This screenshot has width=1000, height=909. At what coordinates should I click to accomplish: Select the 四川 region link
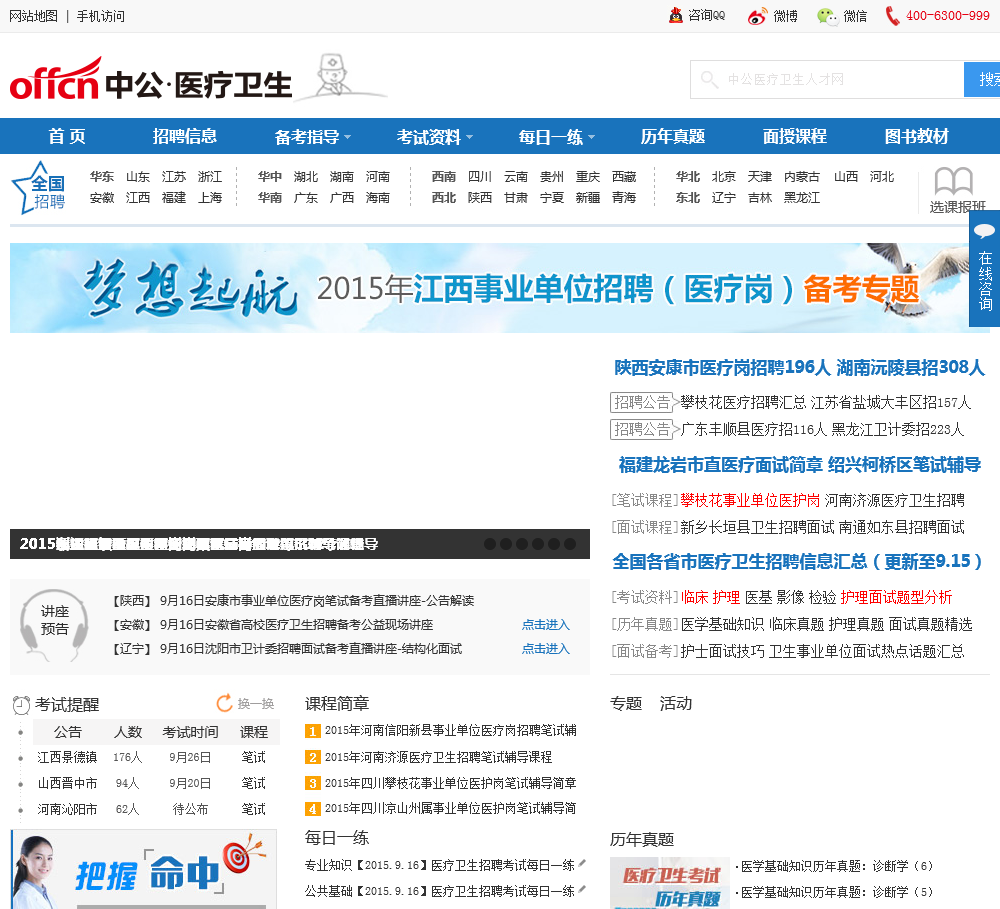(x=480, y=177)
